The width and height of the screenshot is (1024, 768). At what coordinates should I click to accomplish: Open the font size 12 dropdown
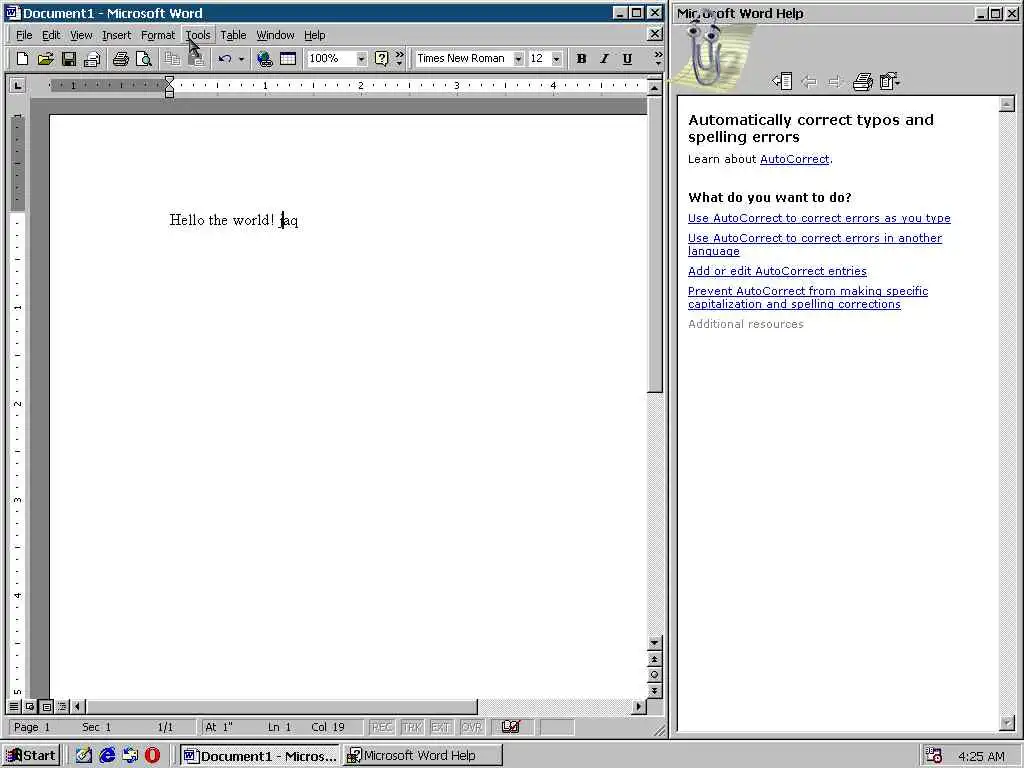(x=556, y=59)
